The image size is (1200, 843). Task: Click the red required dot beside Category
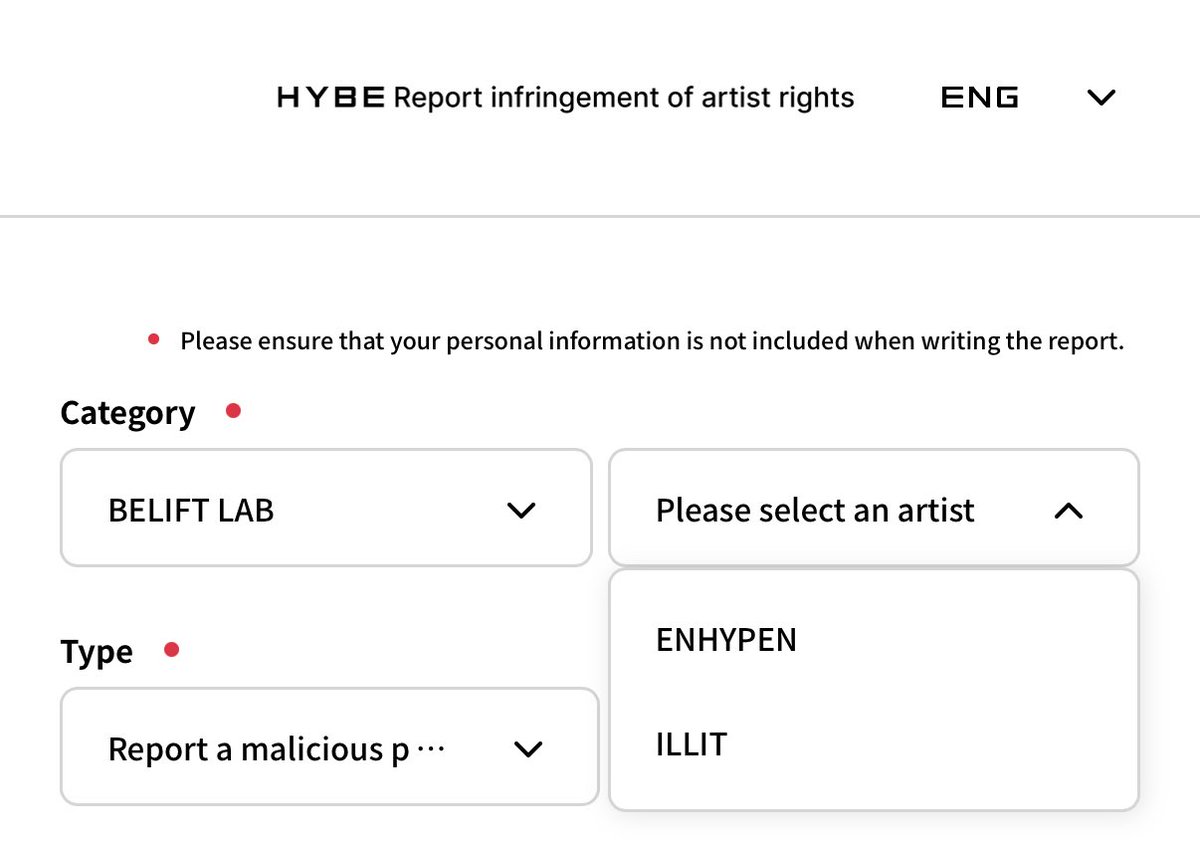[233, 410]
